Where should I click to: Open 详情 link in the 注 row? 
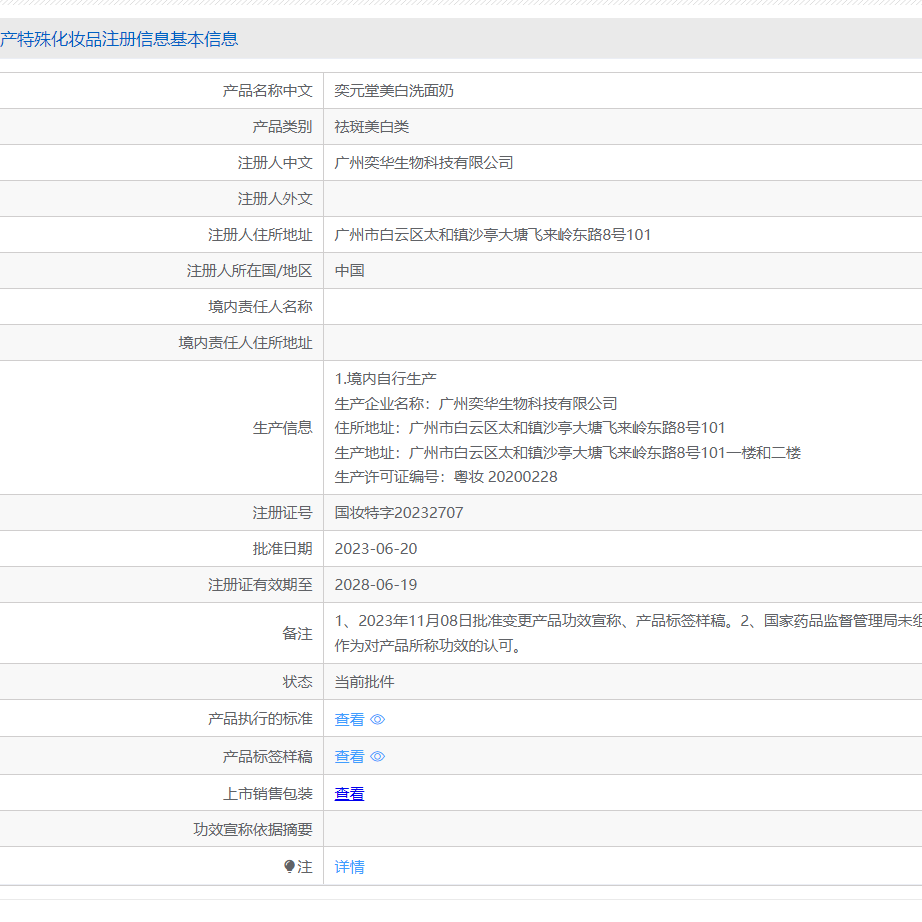349,867
